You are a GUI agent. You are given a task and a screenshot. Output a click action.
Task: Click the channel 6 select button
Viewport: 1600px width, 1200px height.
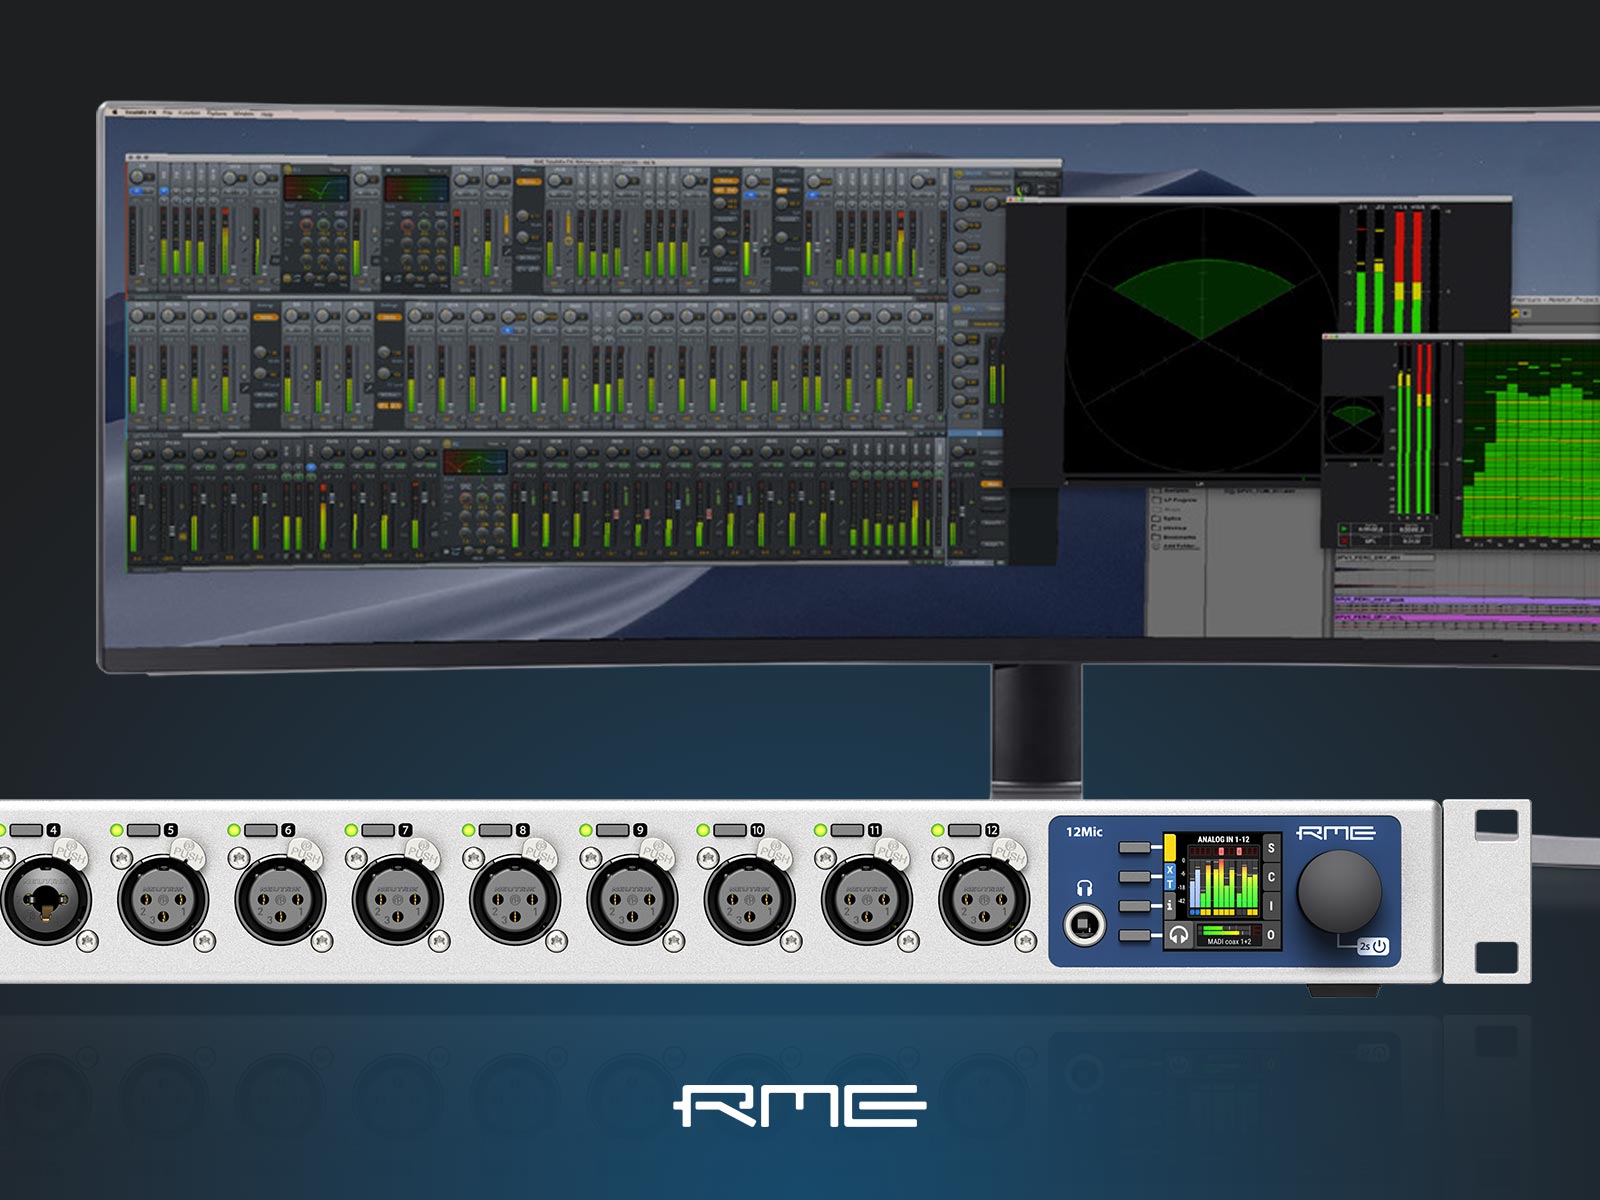261,830
